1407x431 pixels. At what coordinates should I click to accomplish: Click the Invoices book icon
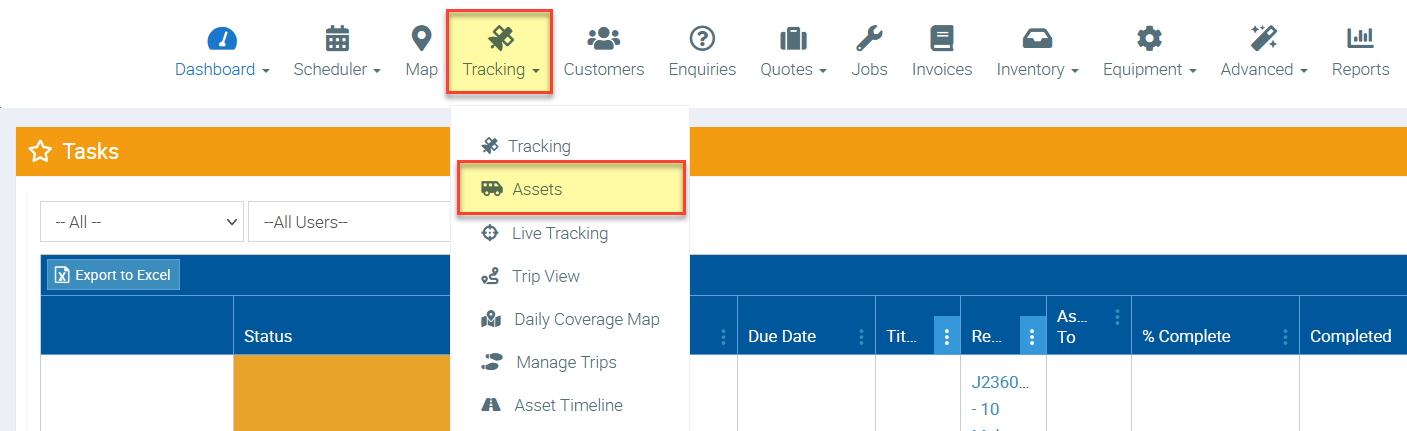[941, 39]
